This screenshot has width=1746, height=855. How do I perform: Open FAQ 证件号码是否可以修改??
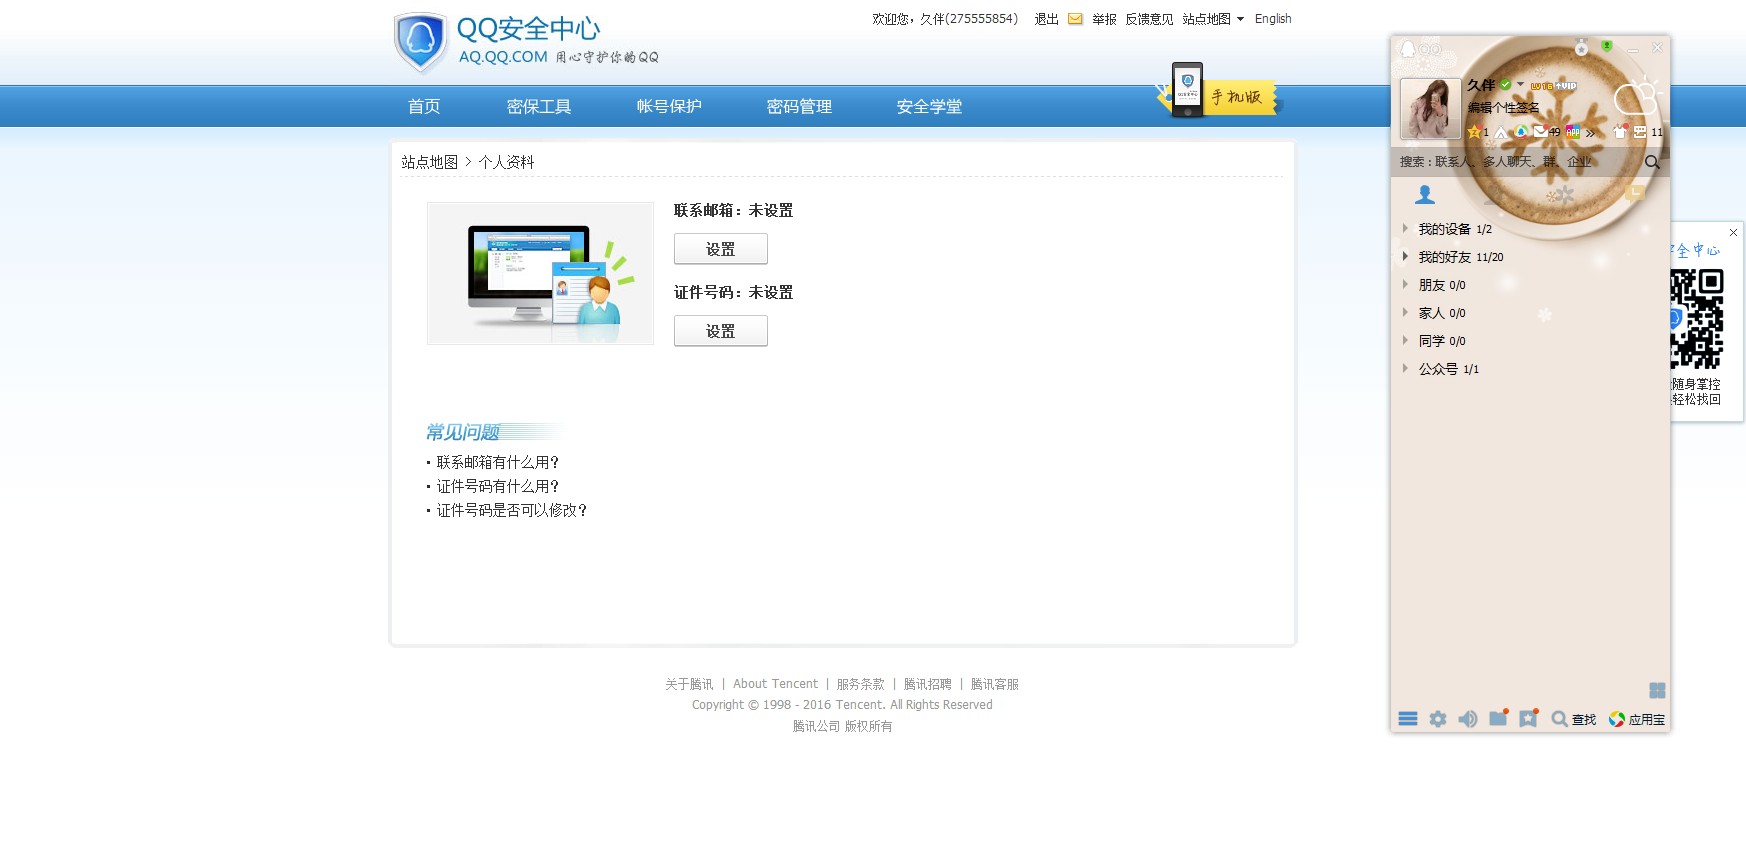click(512, 510)
